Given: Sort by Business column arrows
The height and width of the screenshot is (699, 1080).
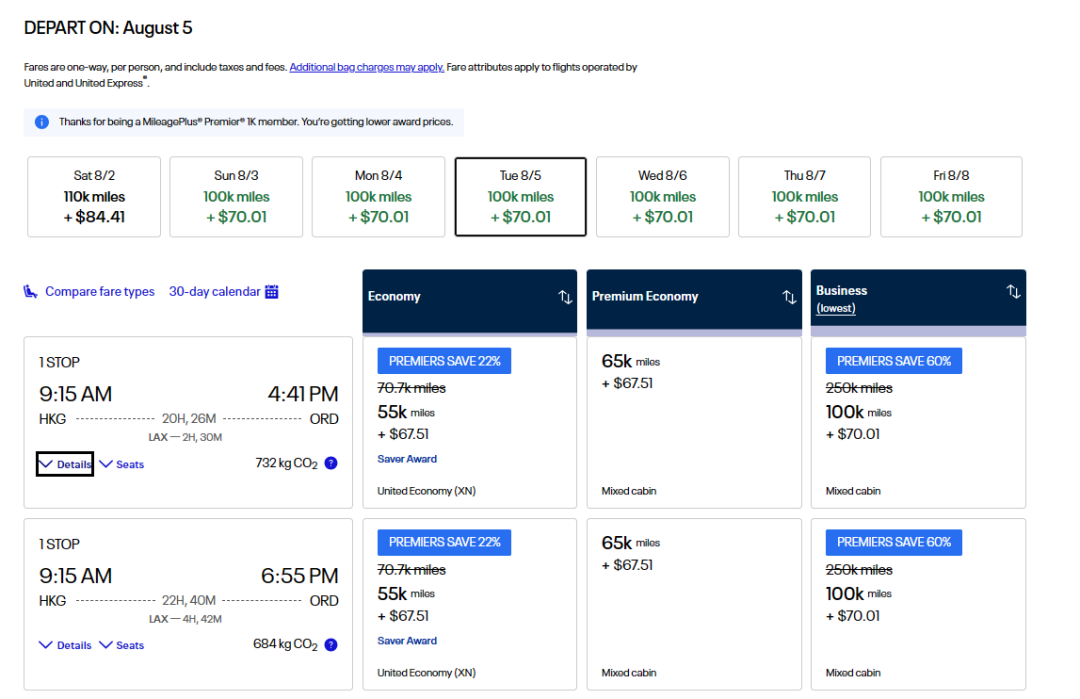Looking at the screenshot, I should coord(1013,291).
